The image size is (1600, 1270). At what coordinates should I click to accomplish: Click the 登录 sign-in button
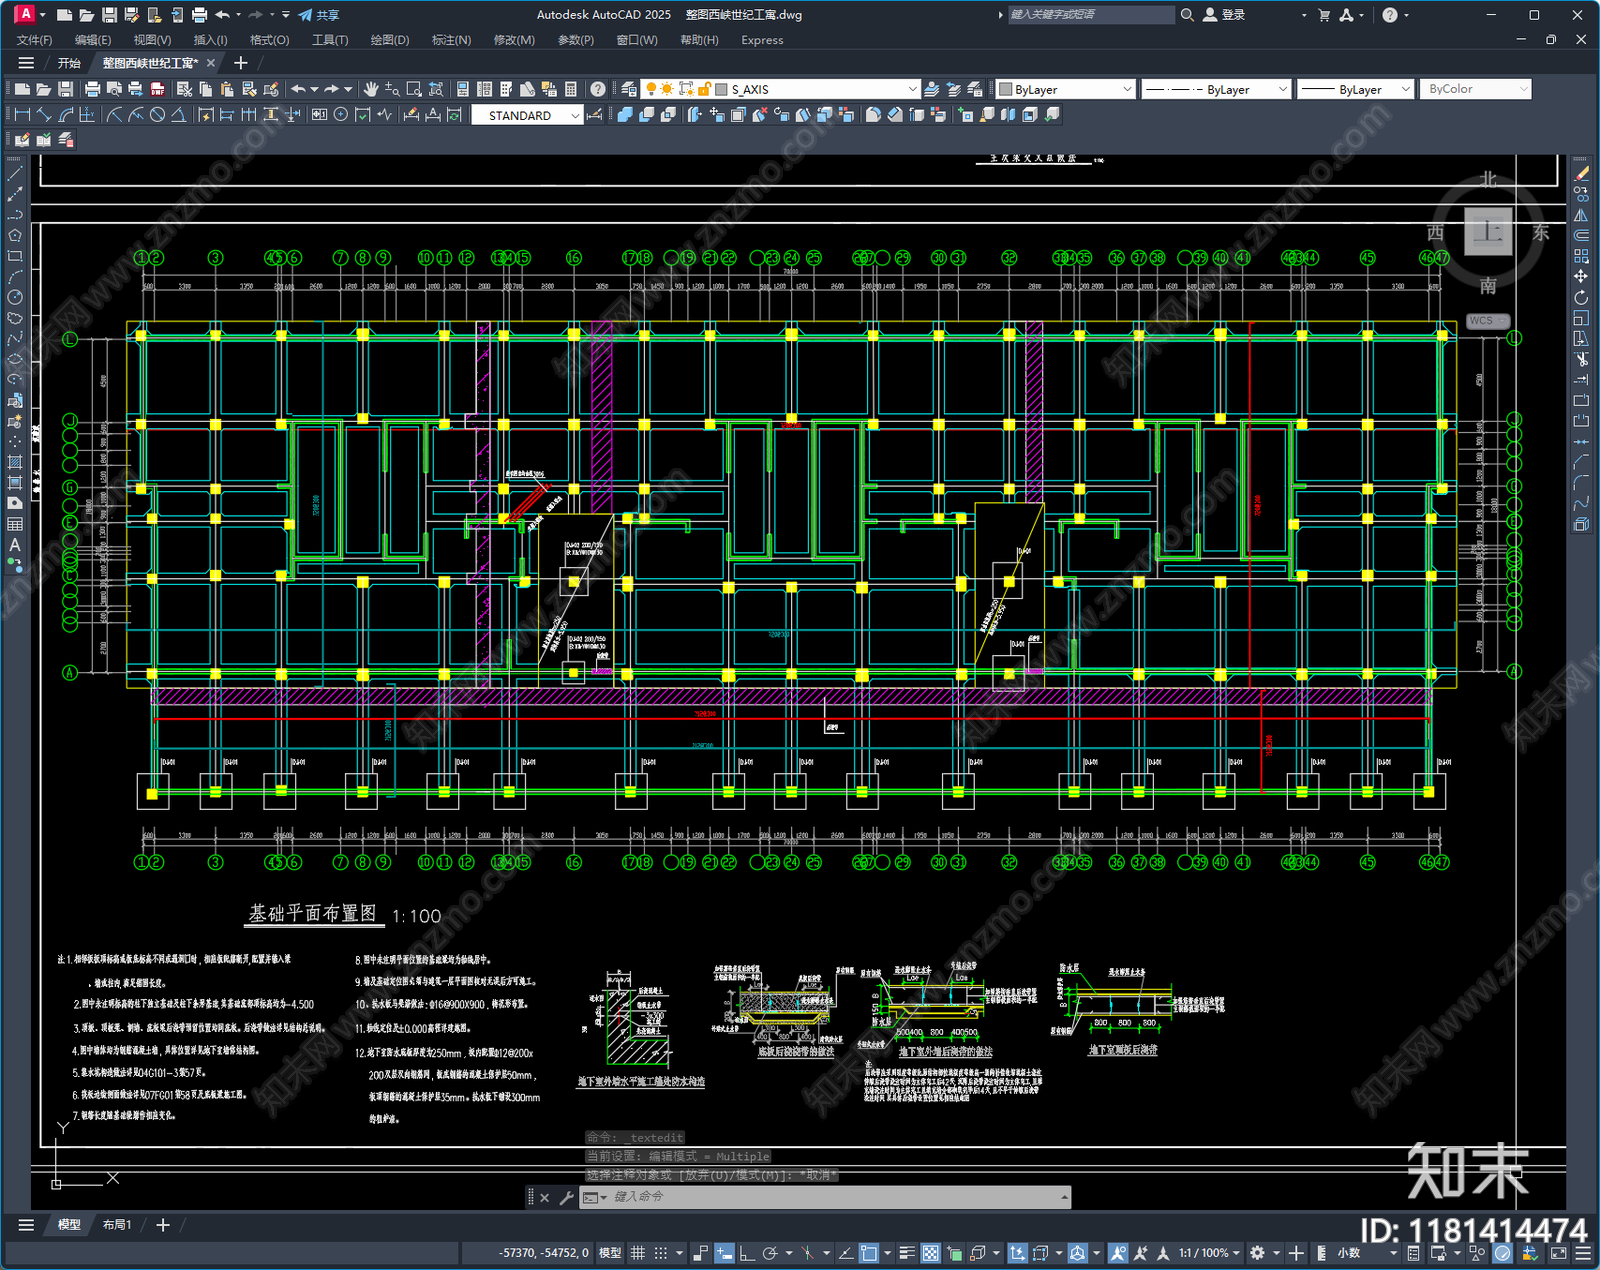click(1224, 15)
